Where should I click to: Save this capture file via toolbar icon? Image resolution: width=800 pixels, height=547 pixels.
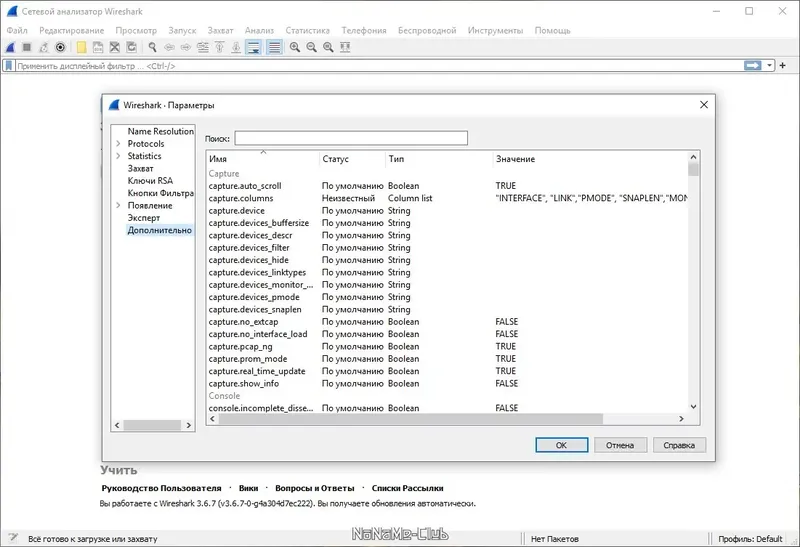click(x=98, y=47)
